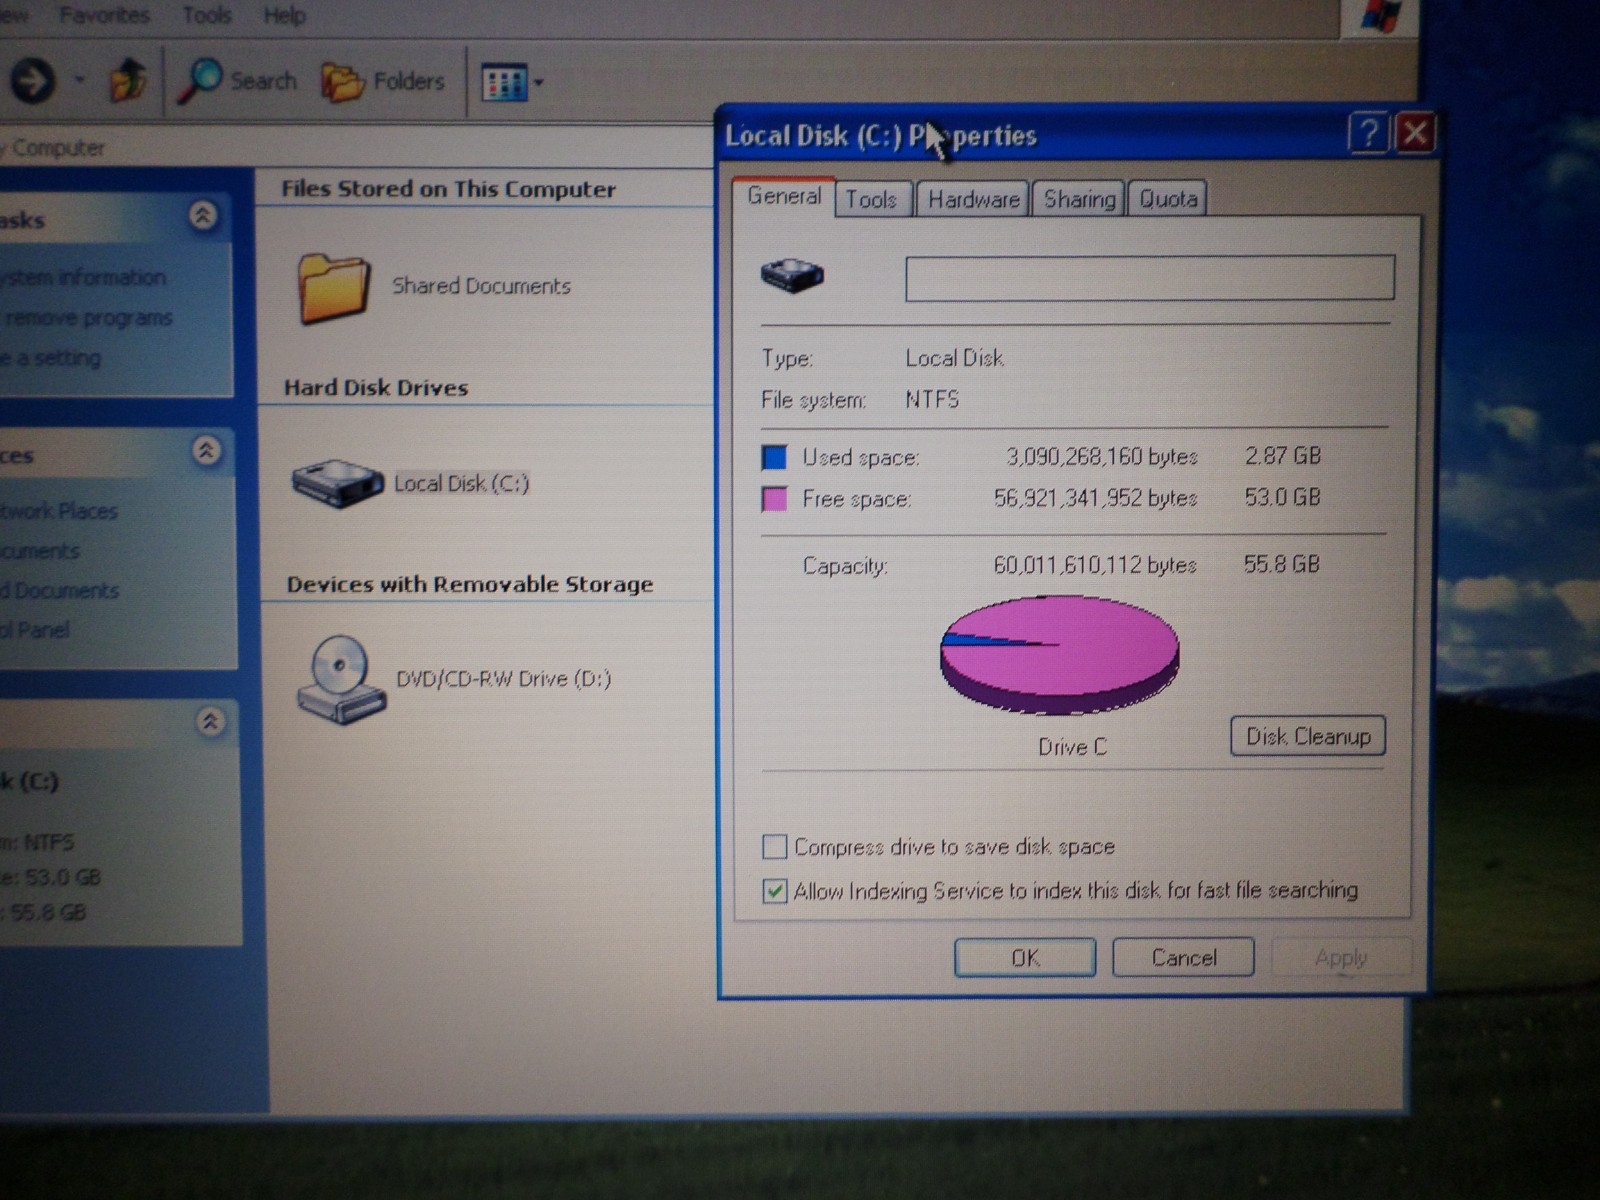
Task: Click the volume label text field
Action: click(1149, 278)
